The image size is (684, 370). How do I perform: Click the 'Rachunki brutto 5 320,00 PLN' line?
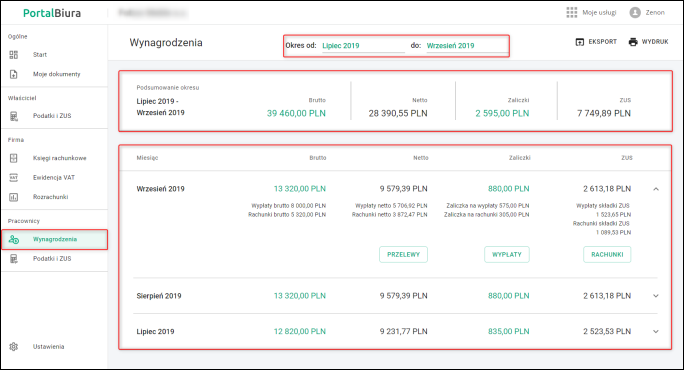(287, 215)
